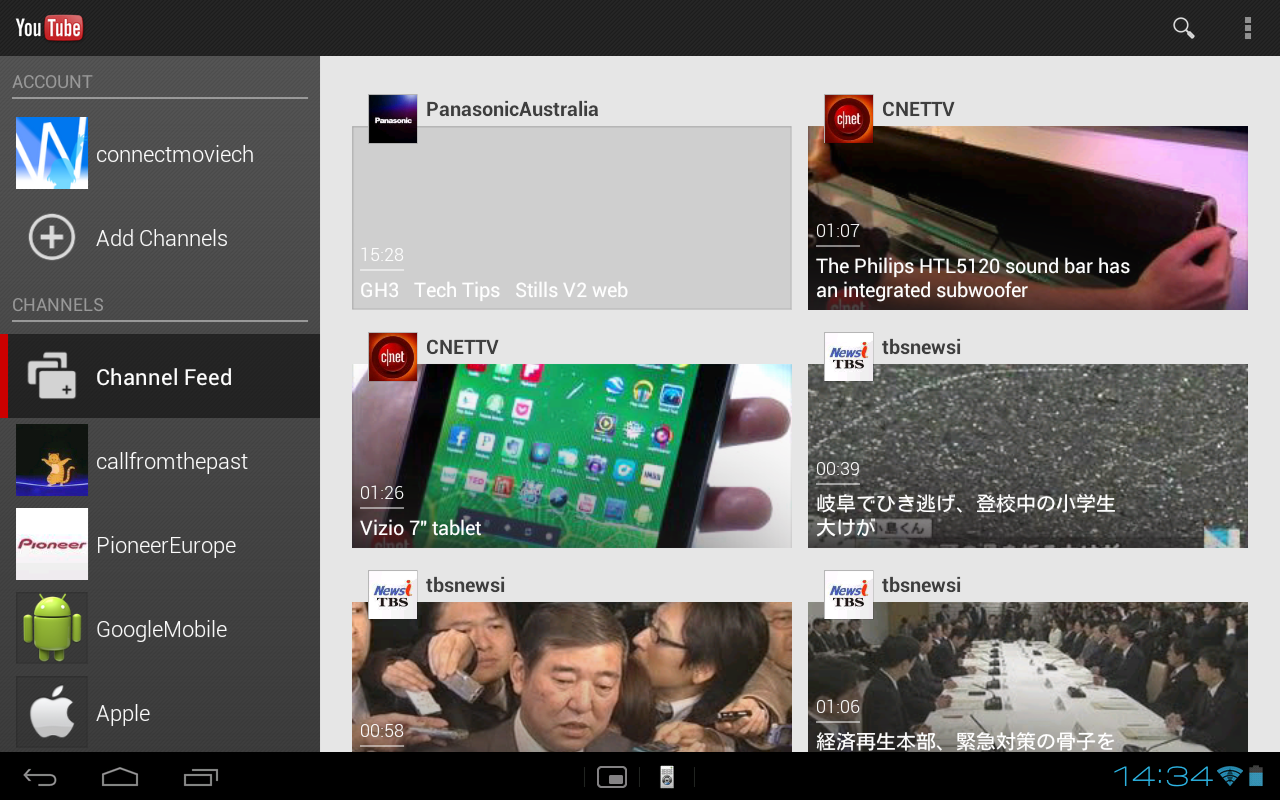The image size is (1280, 800).
Task: Open the connectmoviech account name
Action: 175,154
